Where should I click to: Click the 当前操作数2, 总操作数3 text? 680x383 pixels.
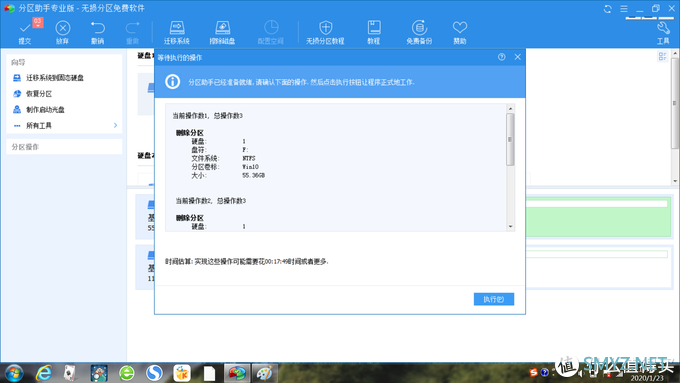click(211, 201)
